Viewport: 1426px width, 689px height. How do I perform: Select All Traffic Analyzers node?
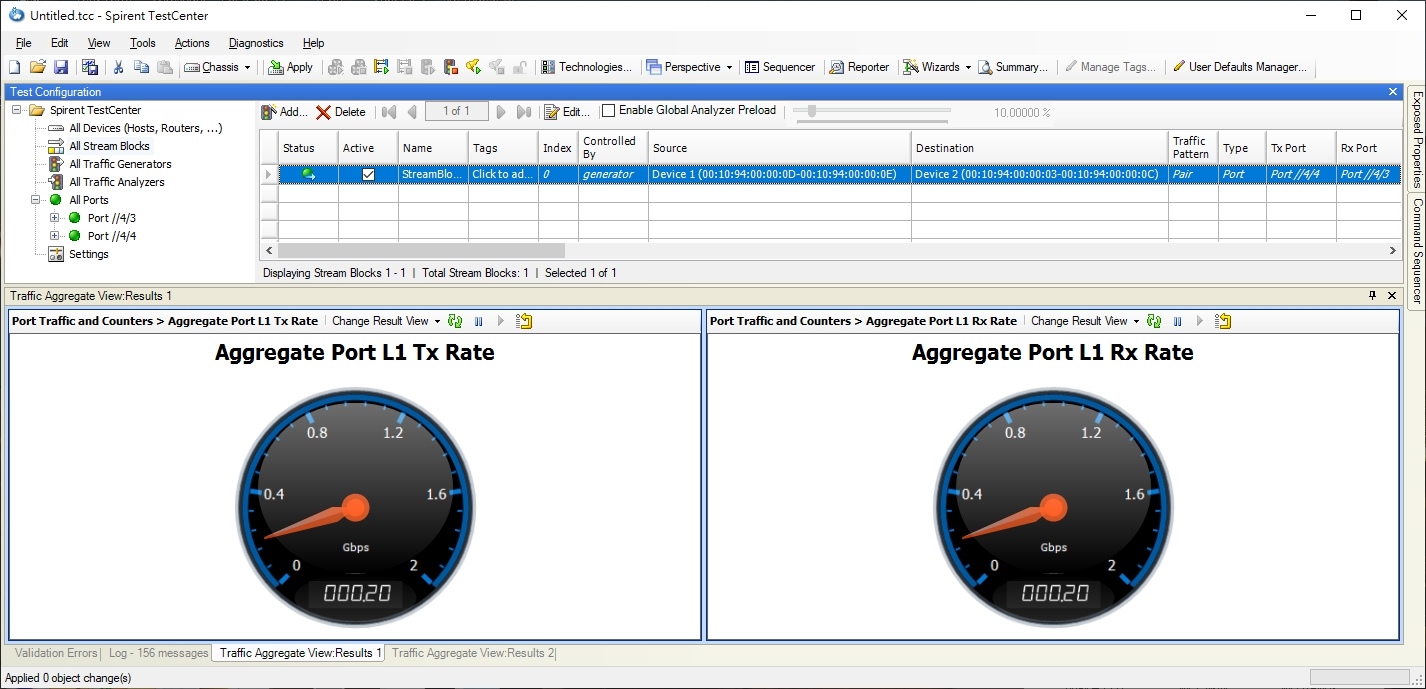(x=117, y=182)
